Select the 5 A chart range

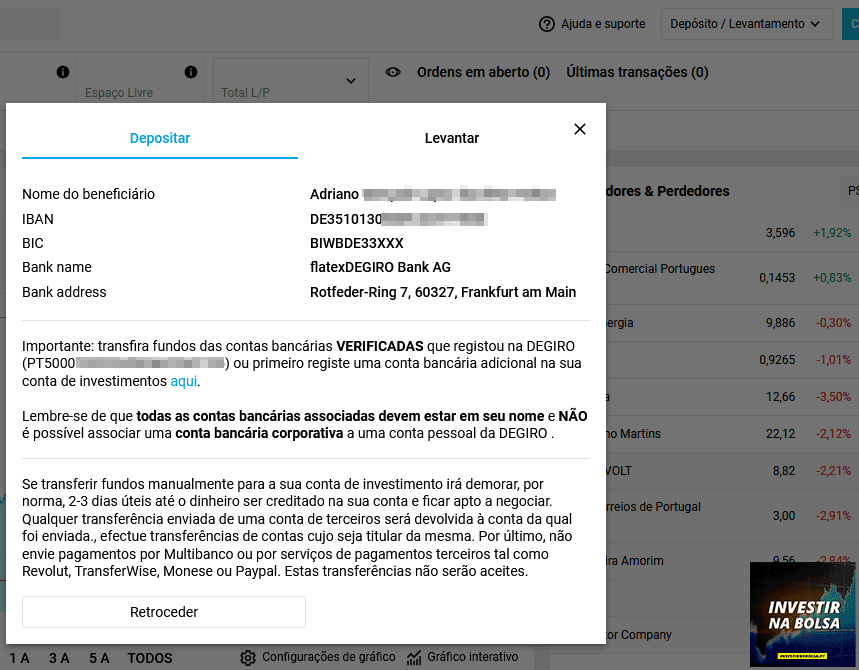tap(99, 658)
